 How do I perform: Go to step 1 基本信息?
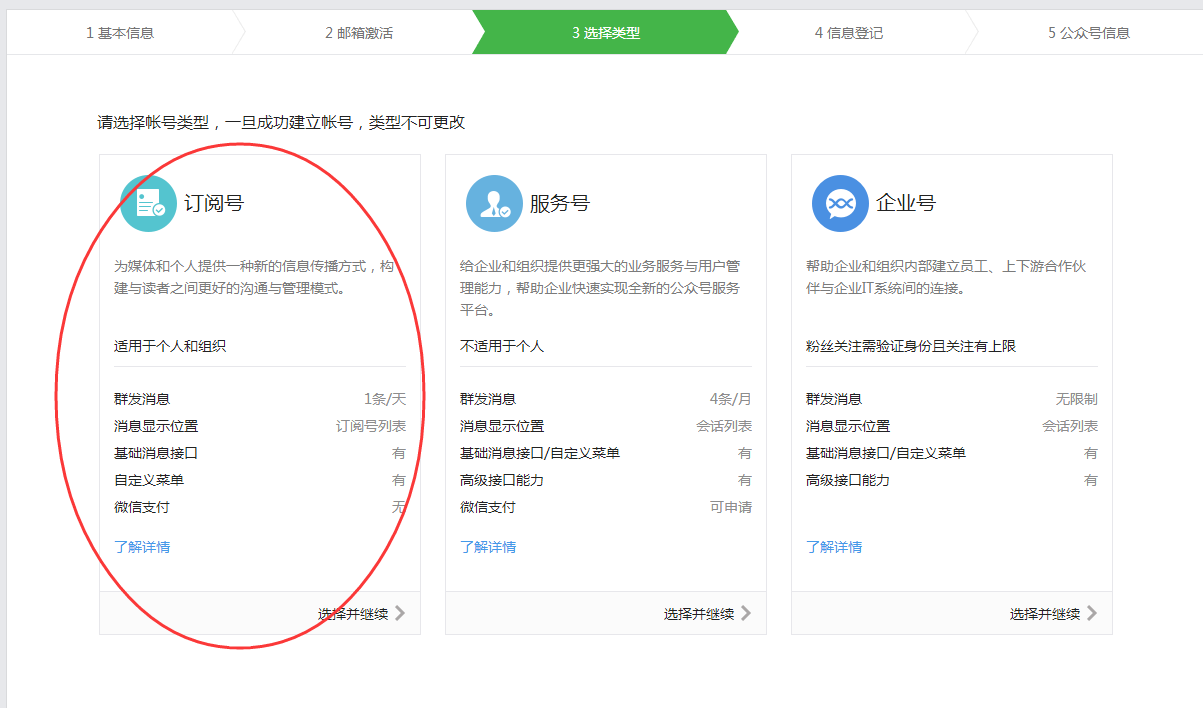tap(120, 33)
